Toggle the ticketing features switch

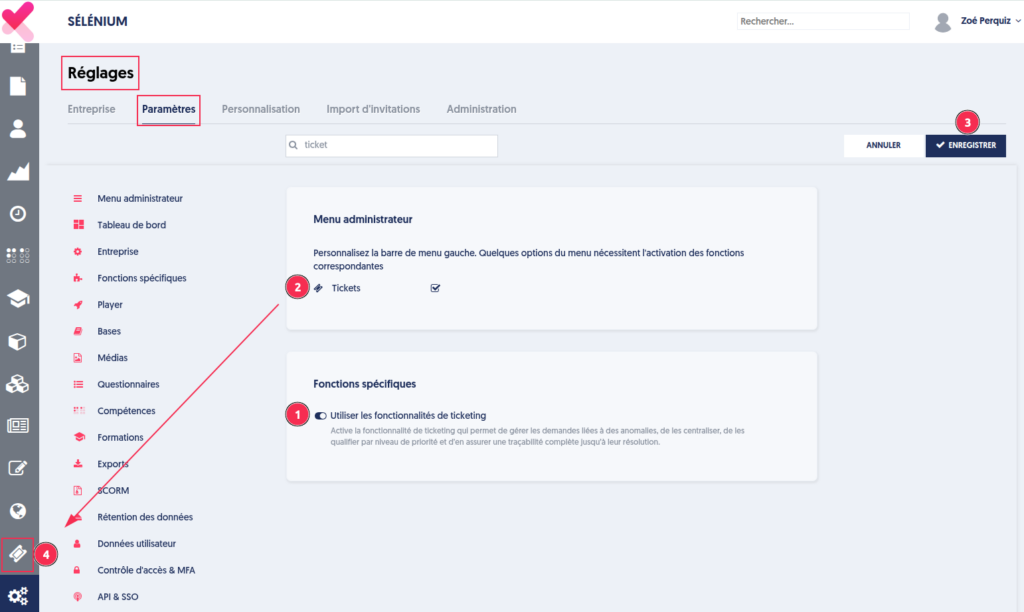point(320,415)
